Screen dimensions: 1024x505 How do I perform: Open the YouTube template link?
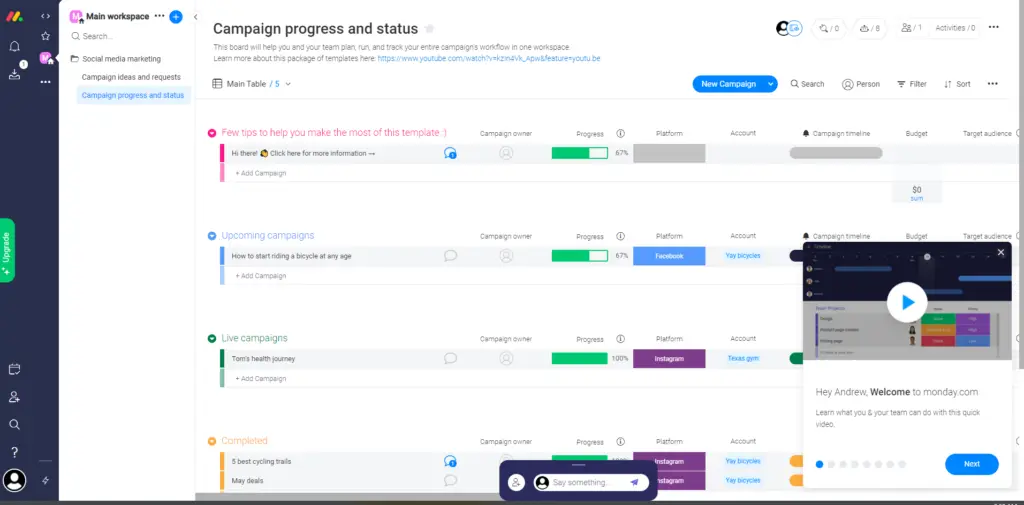(488, 59)
